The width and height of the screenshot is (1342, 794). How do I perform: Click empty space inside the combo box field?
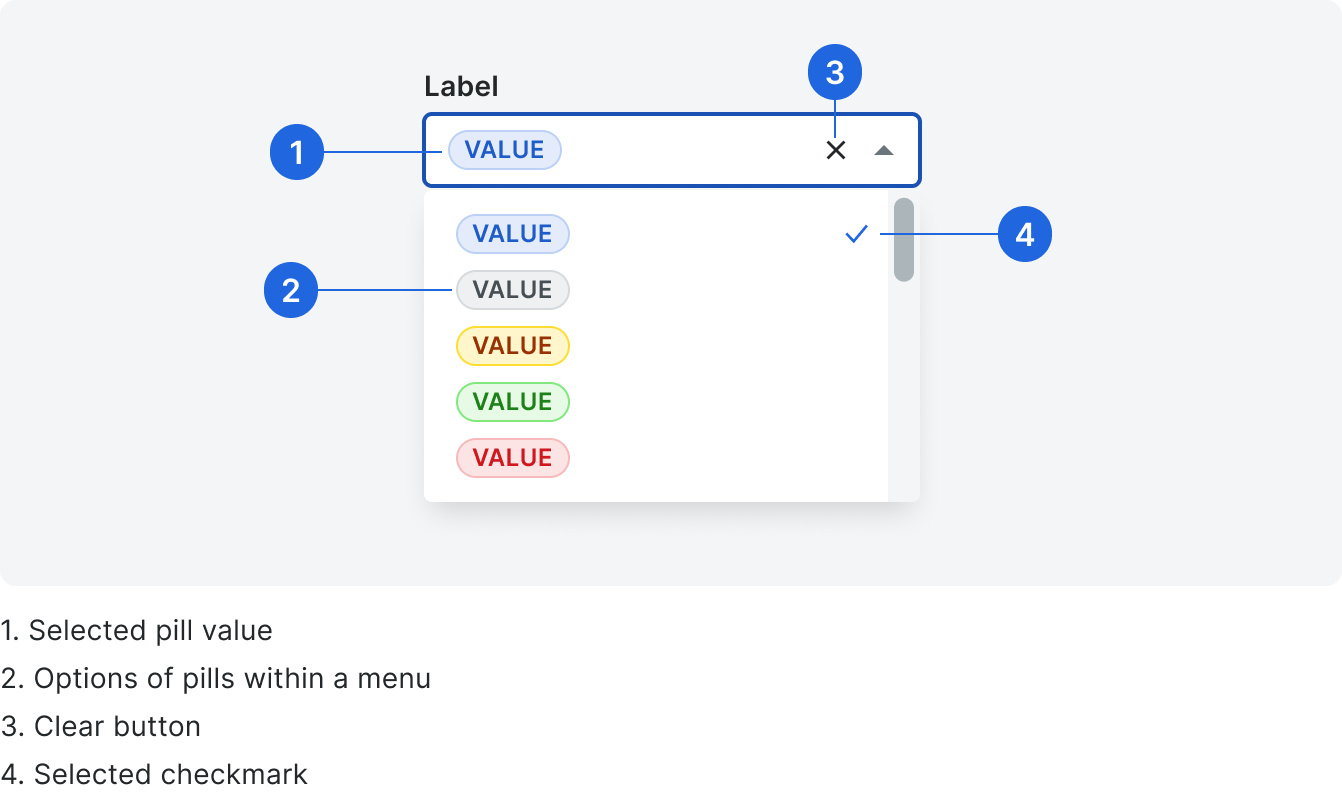click(690, 150)
